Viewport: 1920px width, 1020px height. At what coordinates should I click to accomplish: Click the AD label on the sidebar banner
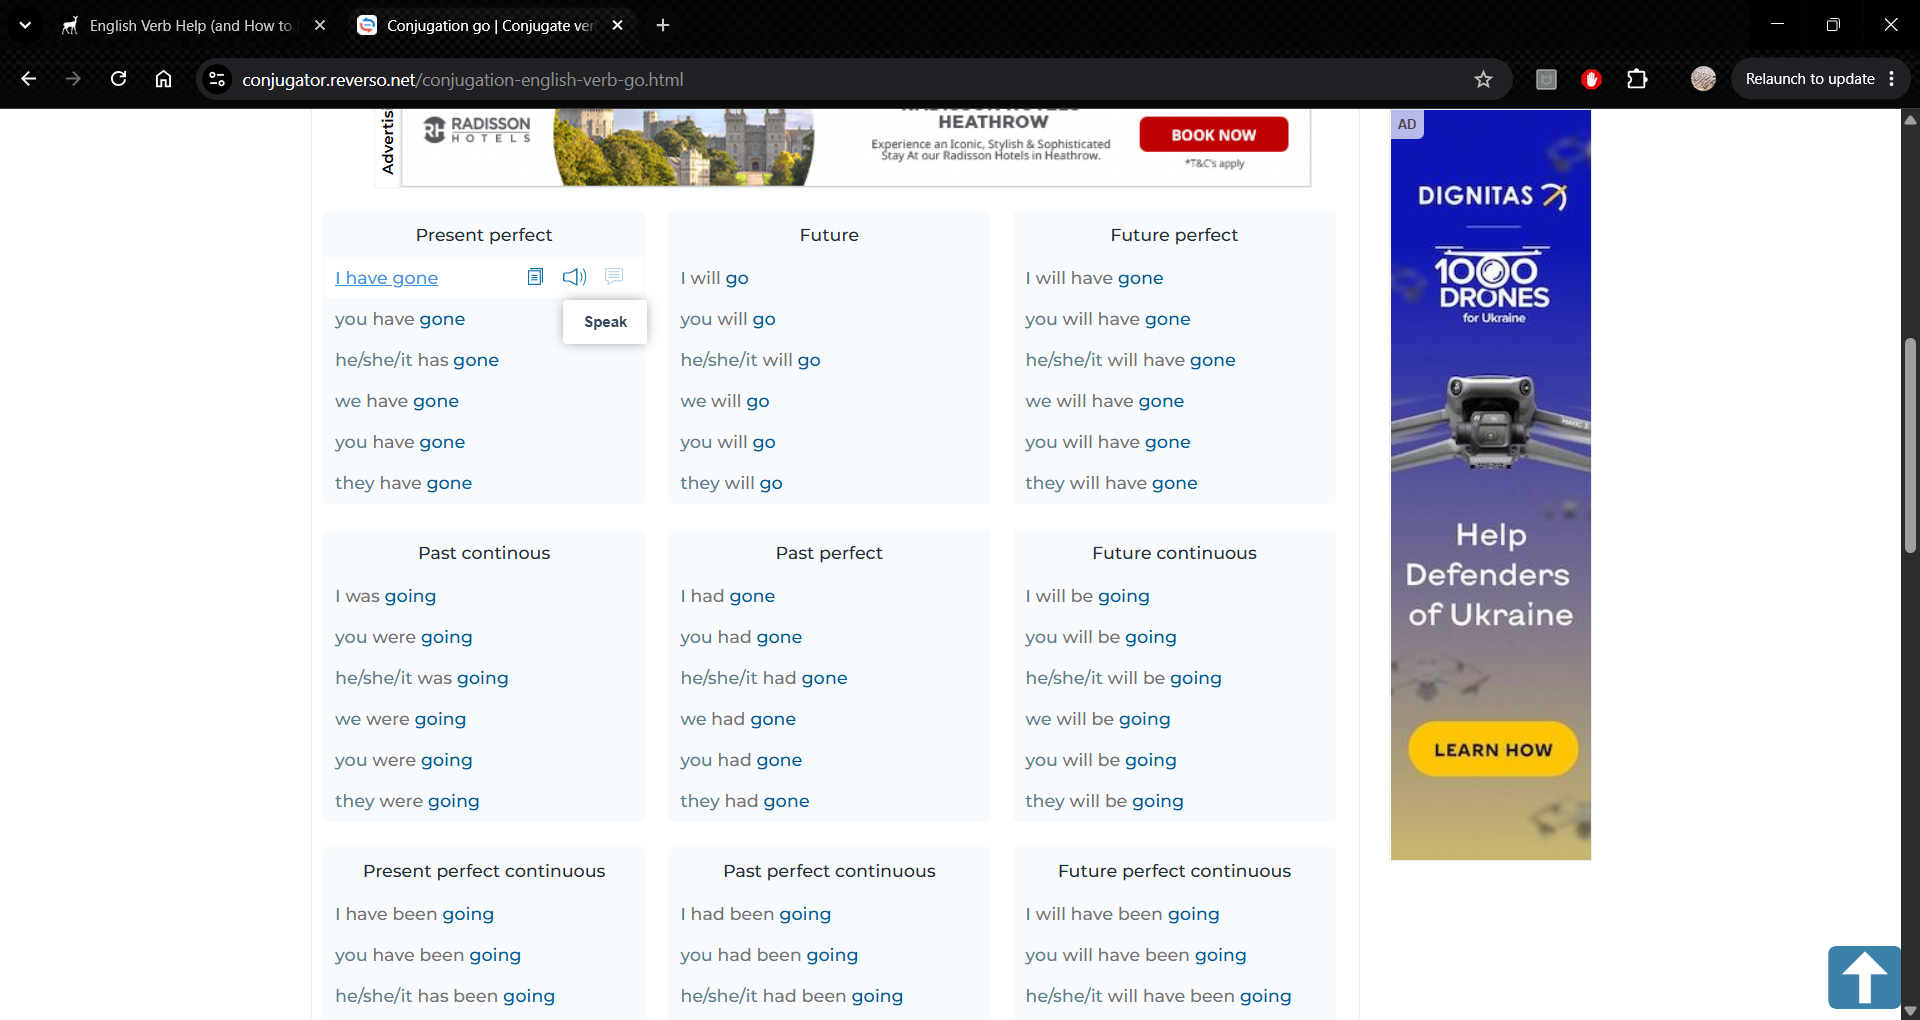pyautogui.click(x=1407, y=124)
